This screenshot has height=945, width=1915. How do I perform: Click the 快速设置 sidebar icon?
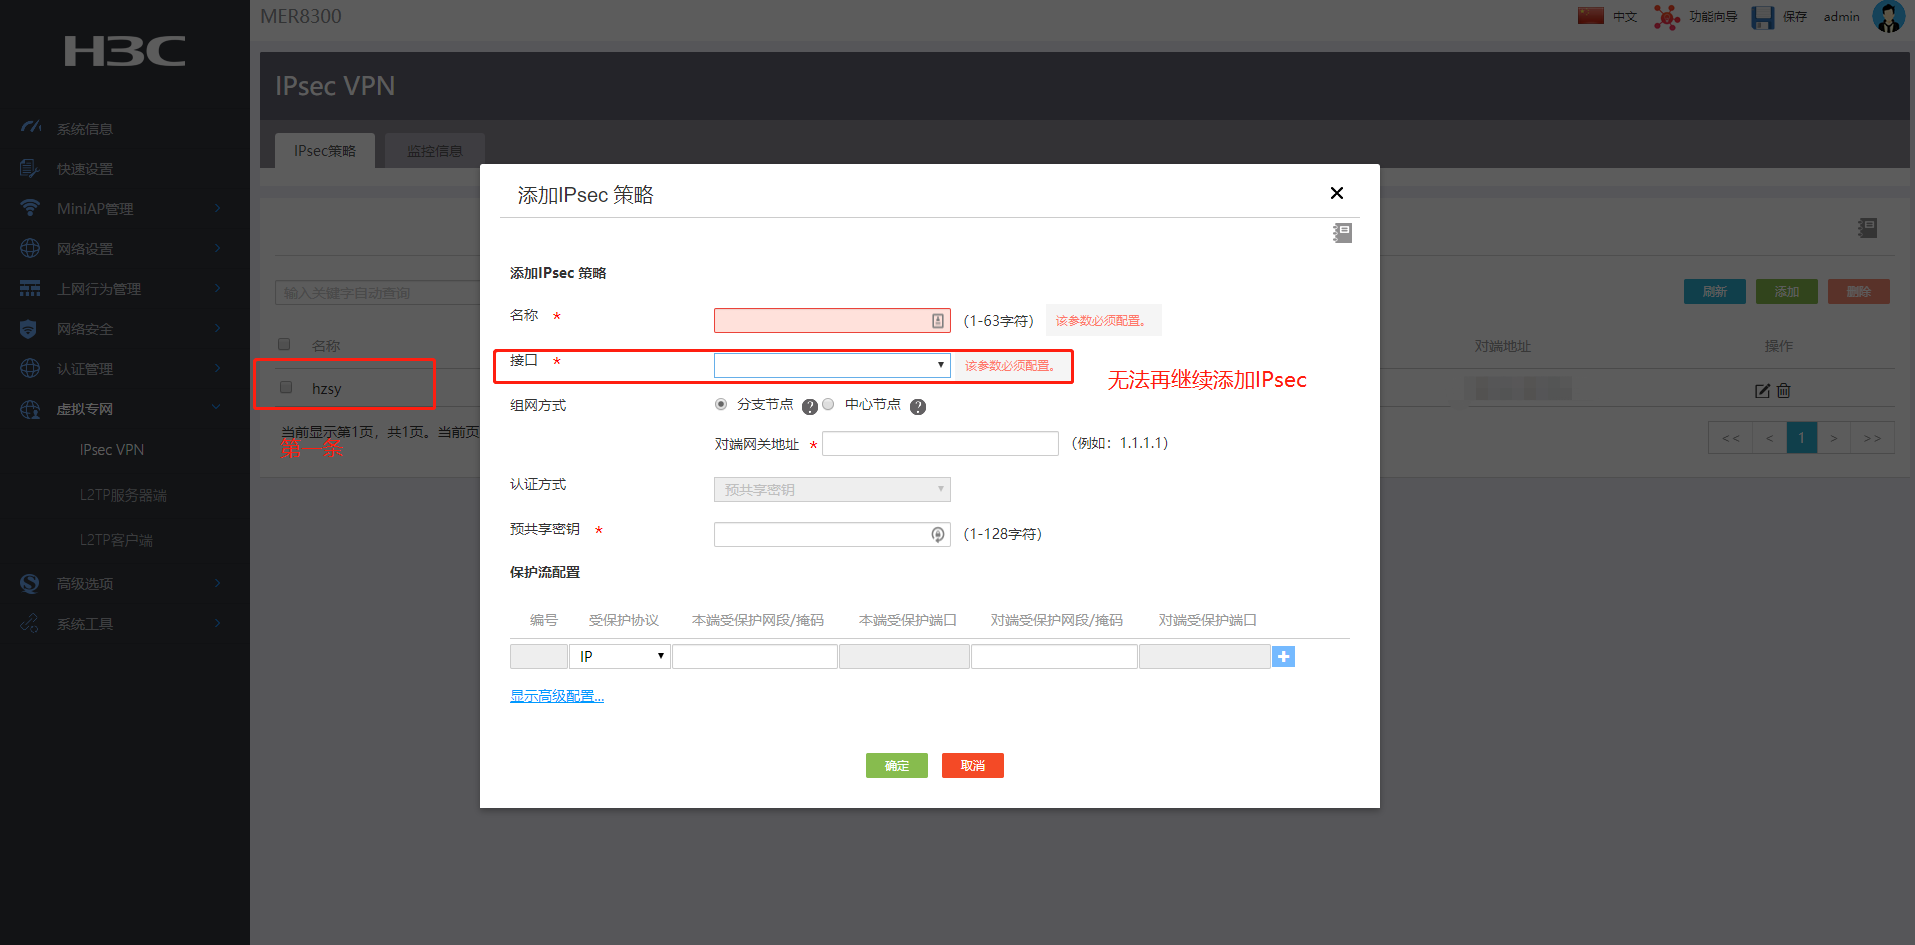pos(30,168)
